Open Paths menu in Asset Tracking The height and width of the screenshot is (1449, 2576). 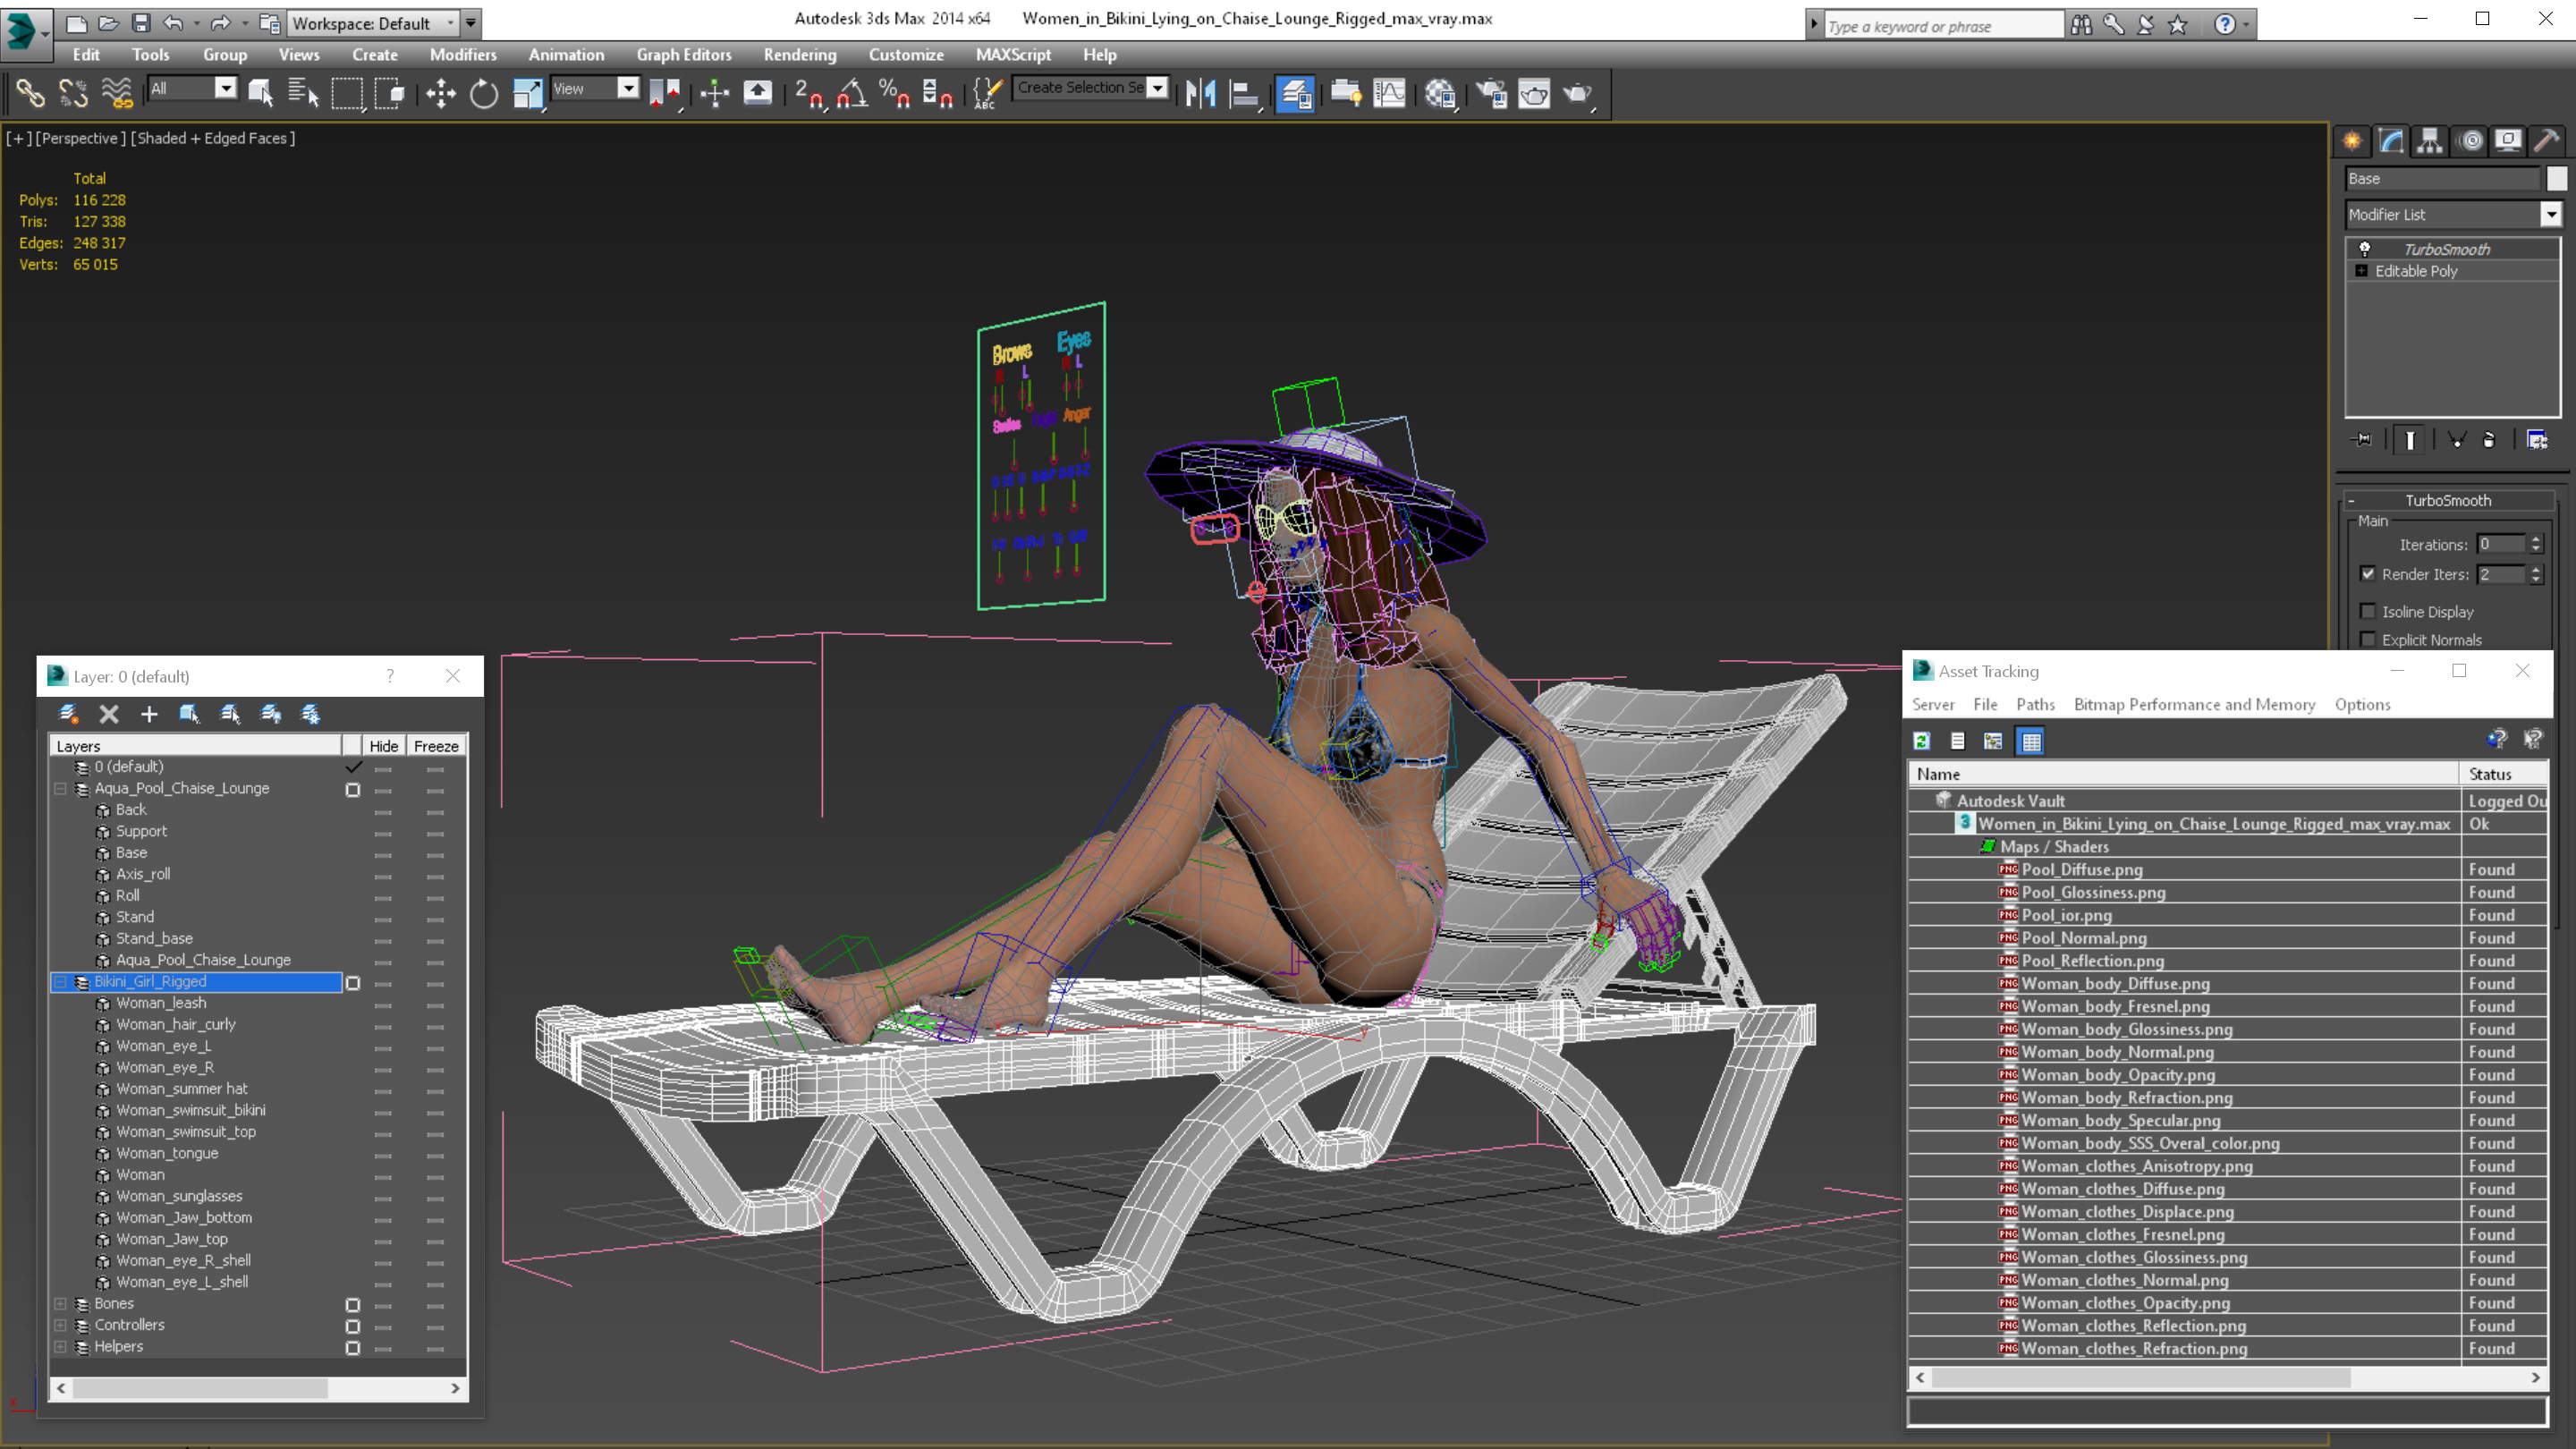tap(2035, 704)
